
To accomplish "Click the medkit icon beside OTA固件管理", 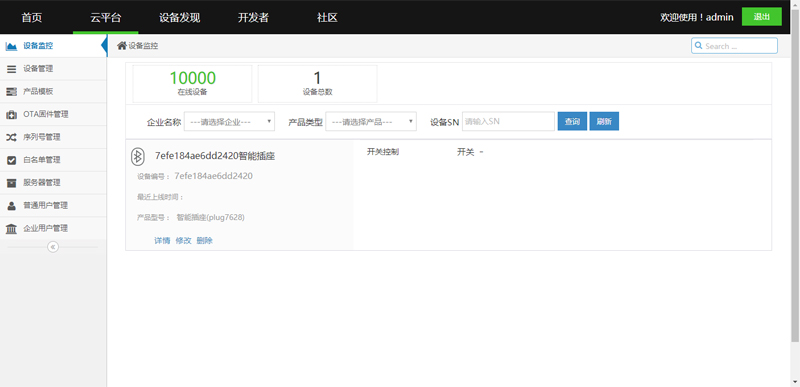I will 11,115.
